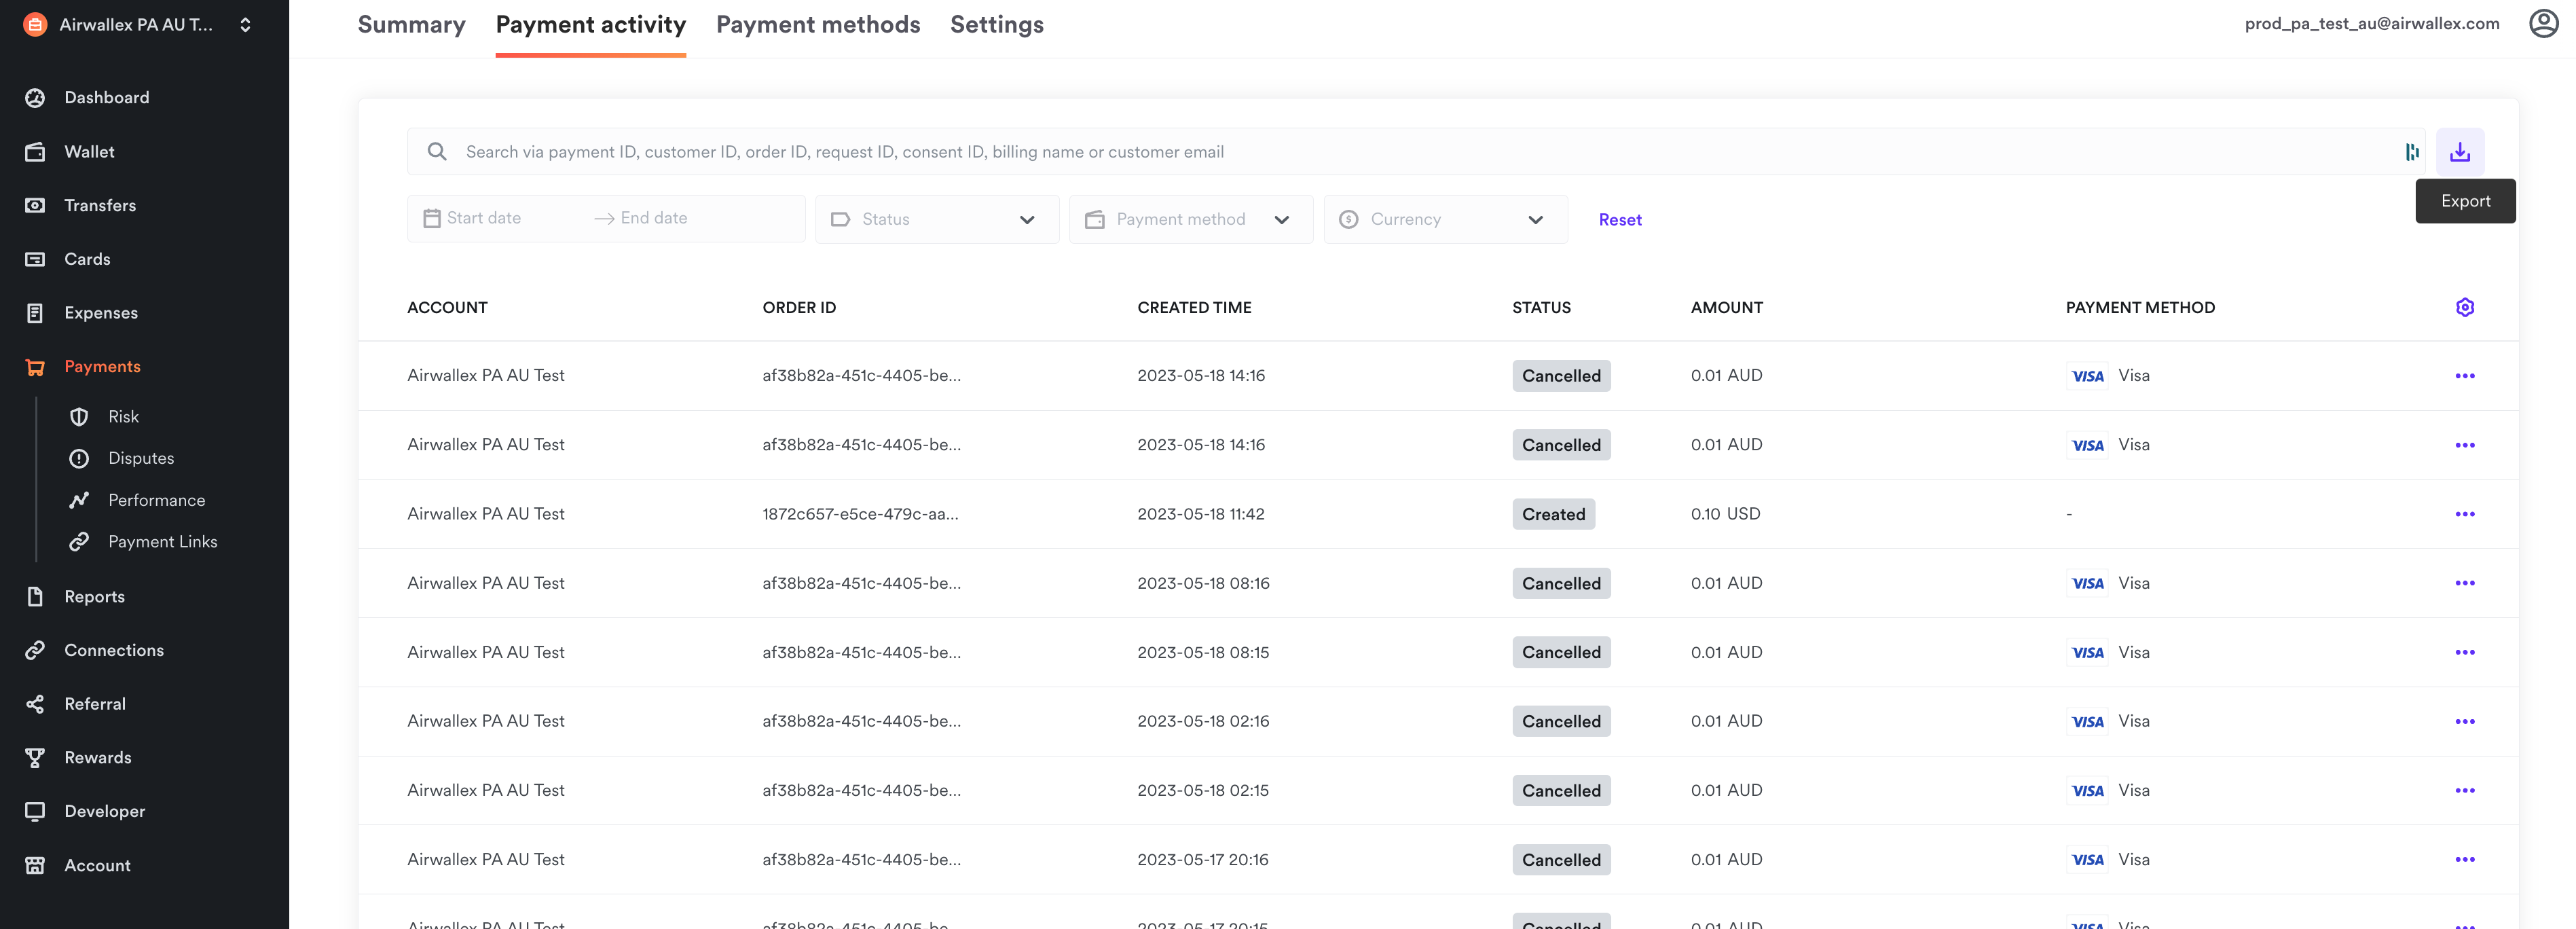
Task: Click the Cards sidebar icon
Action: 36,258
